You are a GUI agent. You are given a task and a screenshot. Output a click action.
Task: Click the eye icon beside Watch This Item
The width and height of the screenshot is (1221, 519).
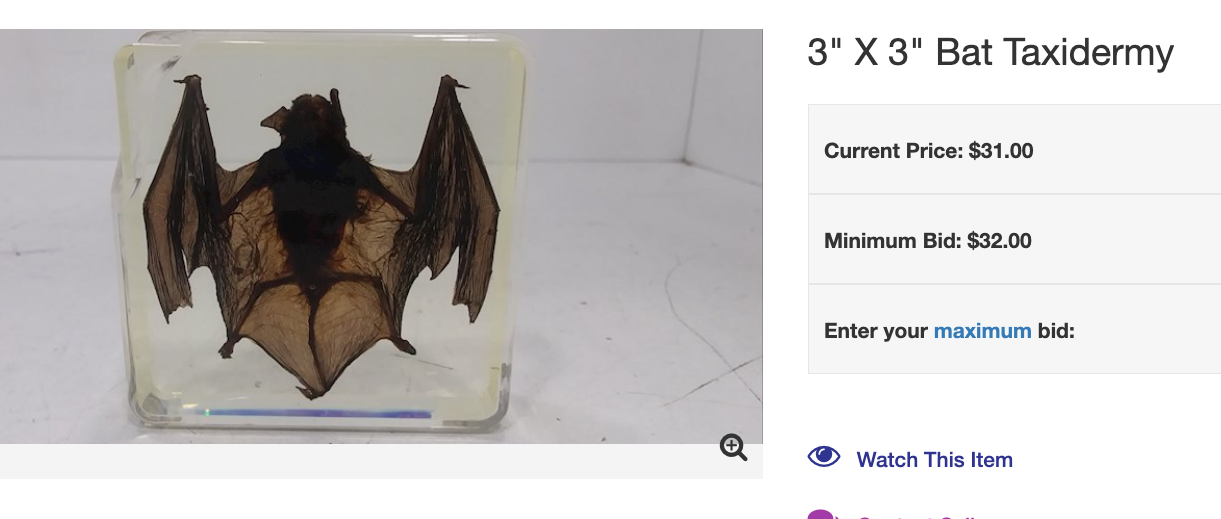[x=823, y=457]
